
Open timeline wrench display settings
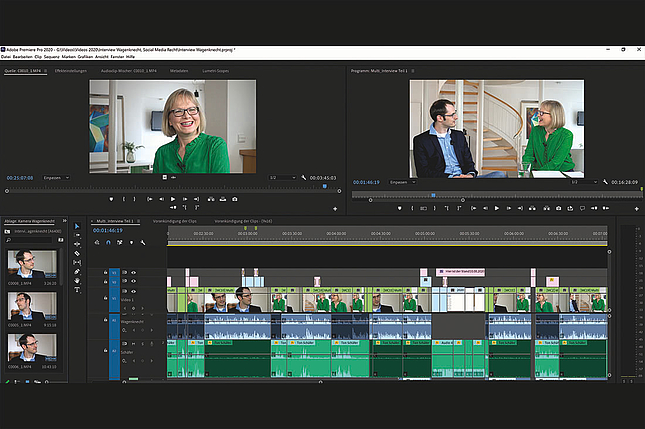click(x=143, y=242)
